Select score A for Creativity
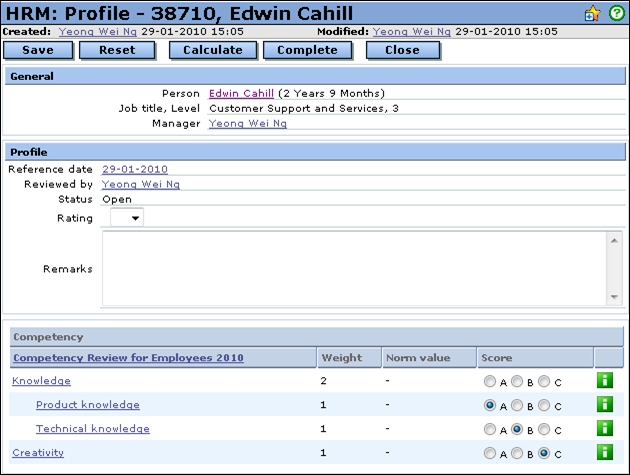This screenshot has width=630, height=475. pos(489,454)
